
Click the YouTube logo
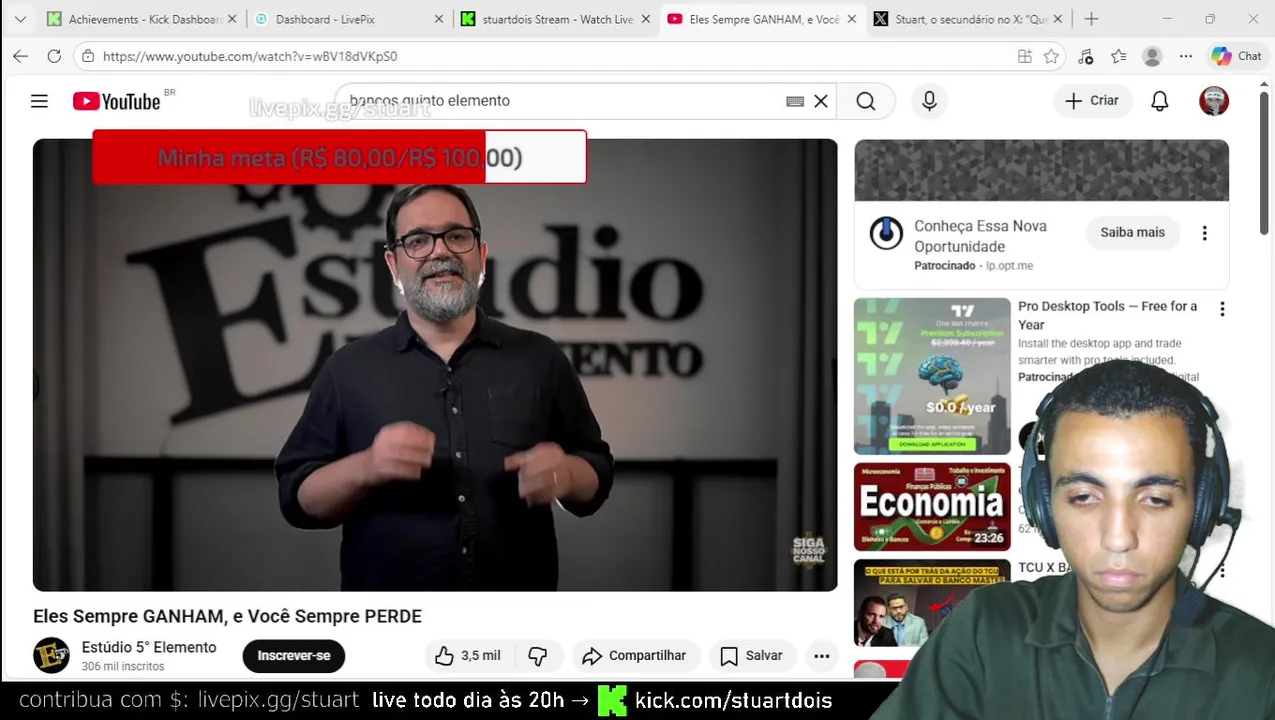point(117,101)
